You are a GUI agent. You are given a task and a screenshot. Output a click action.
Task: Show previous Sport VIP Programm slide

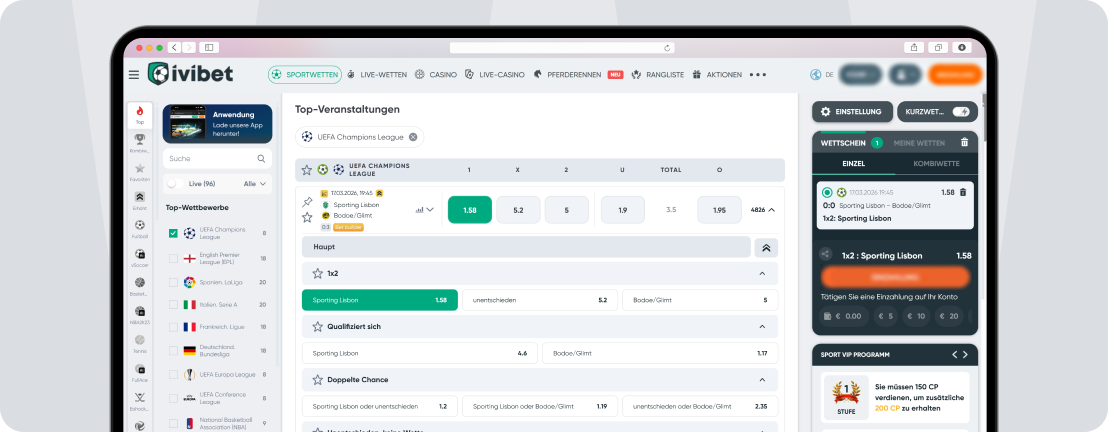pyautogui.click(x=955, y=354)
